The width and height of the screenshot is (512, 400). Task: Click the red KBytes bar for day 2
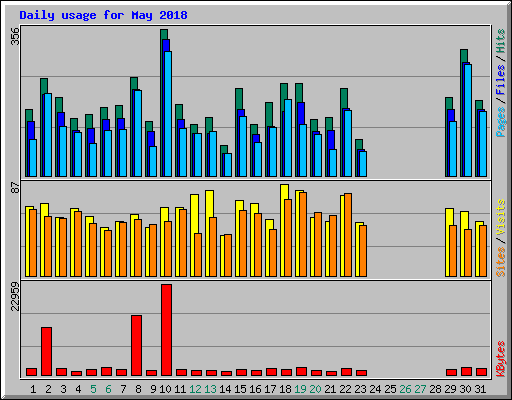[46, 351]
